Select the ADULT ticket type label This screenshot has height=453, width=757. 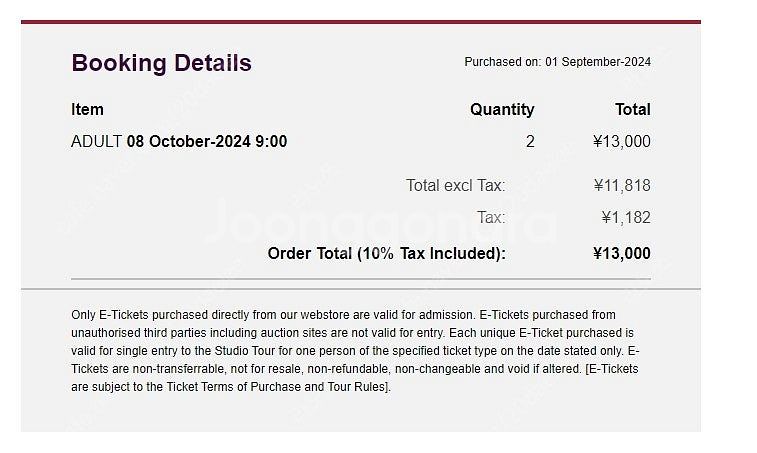tap(96, 142)
